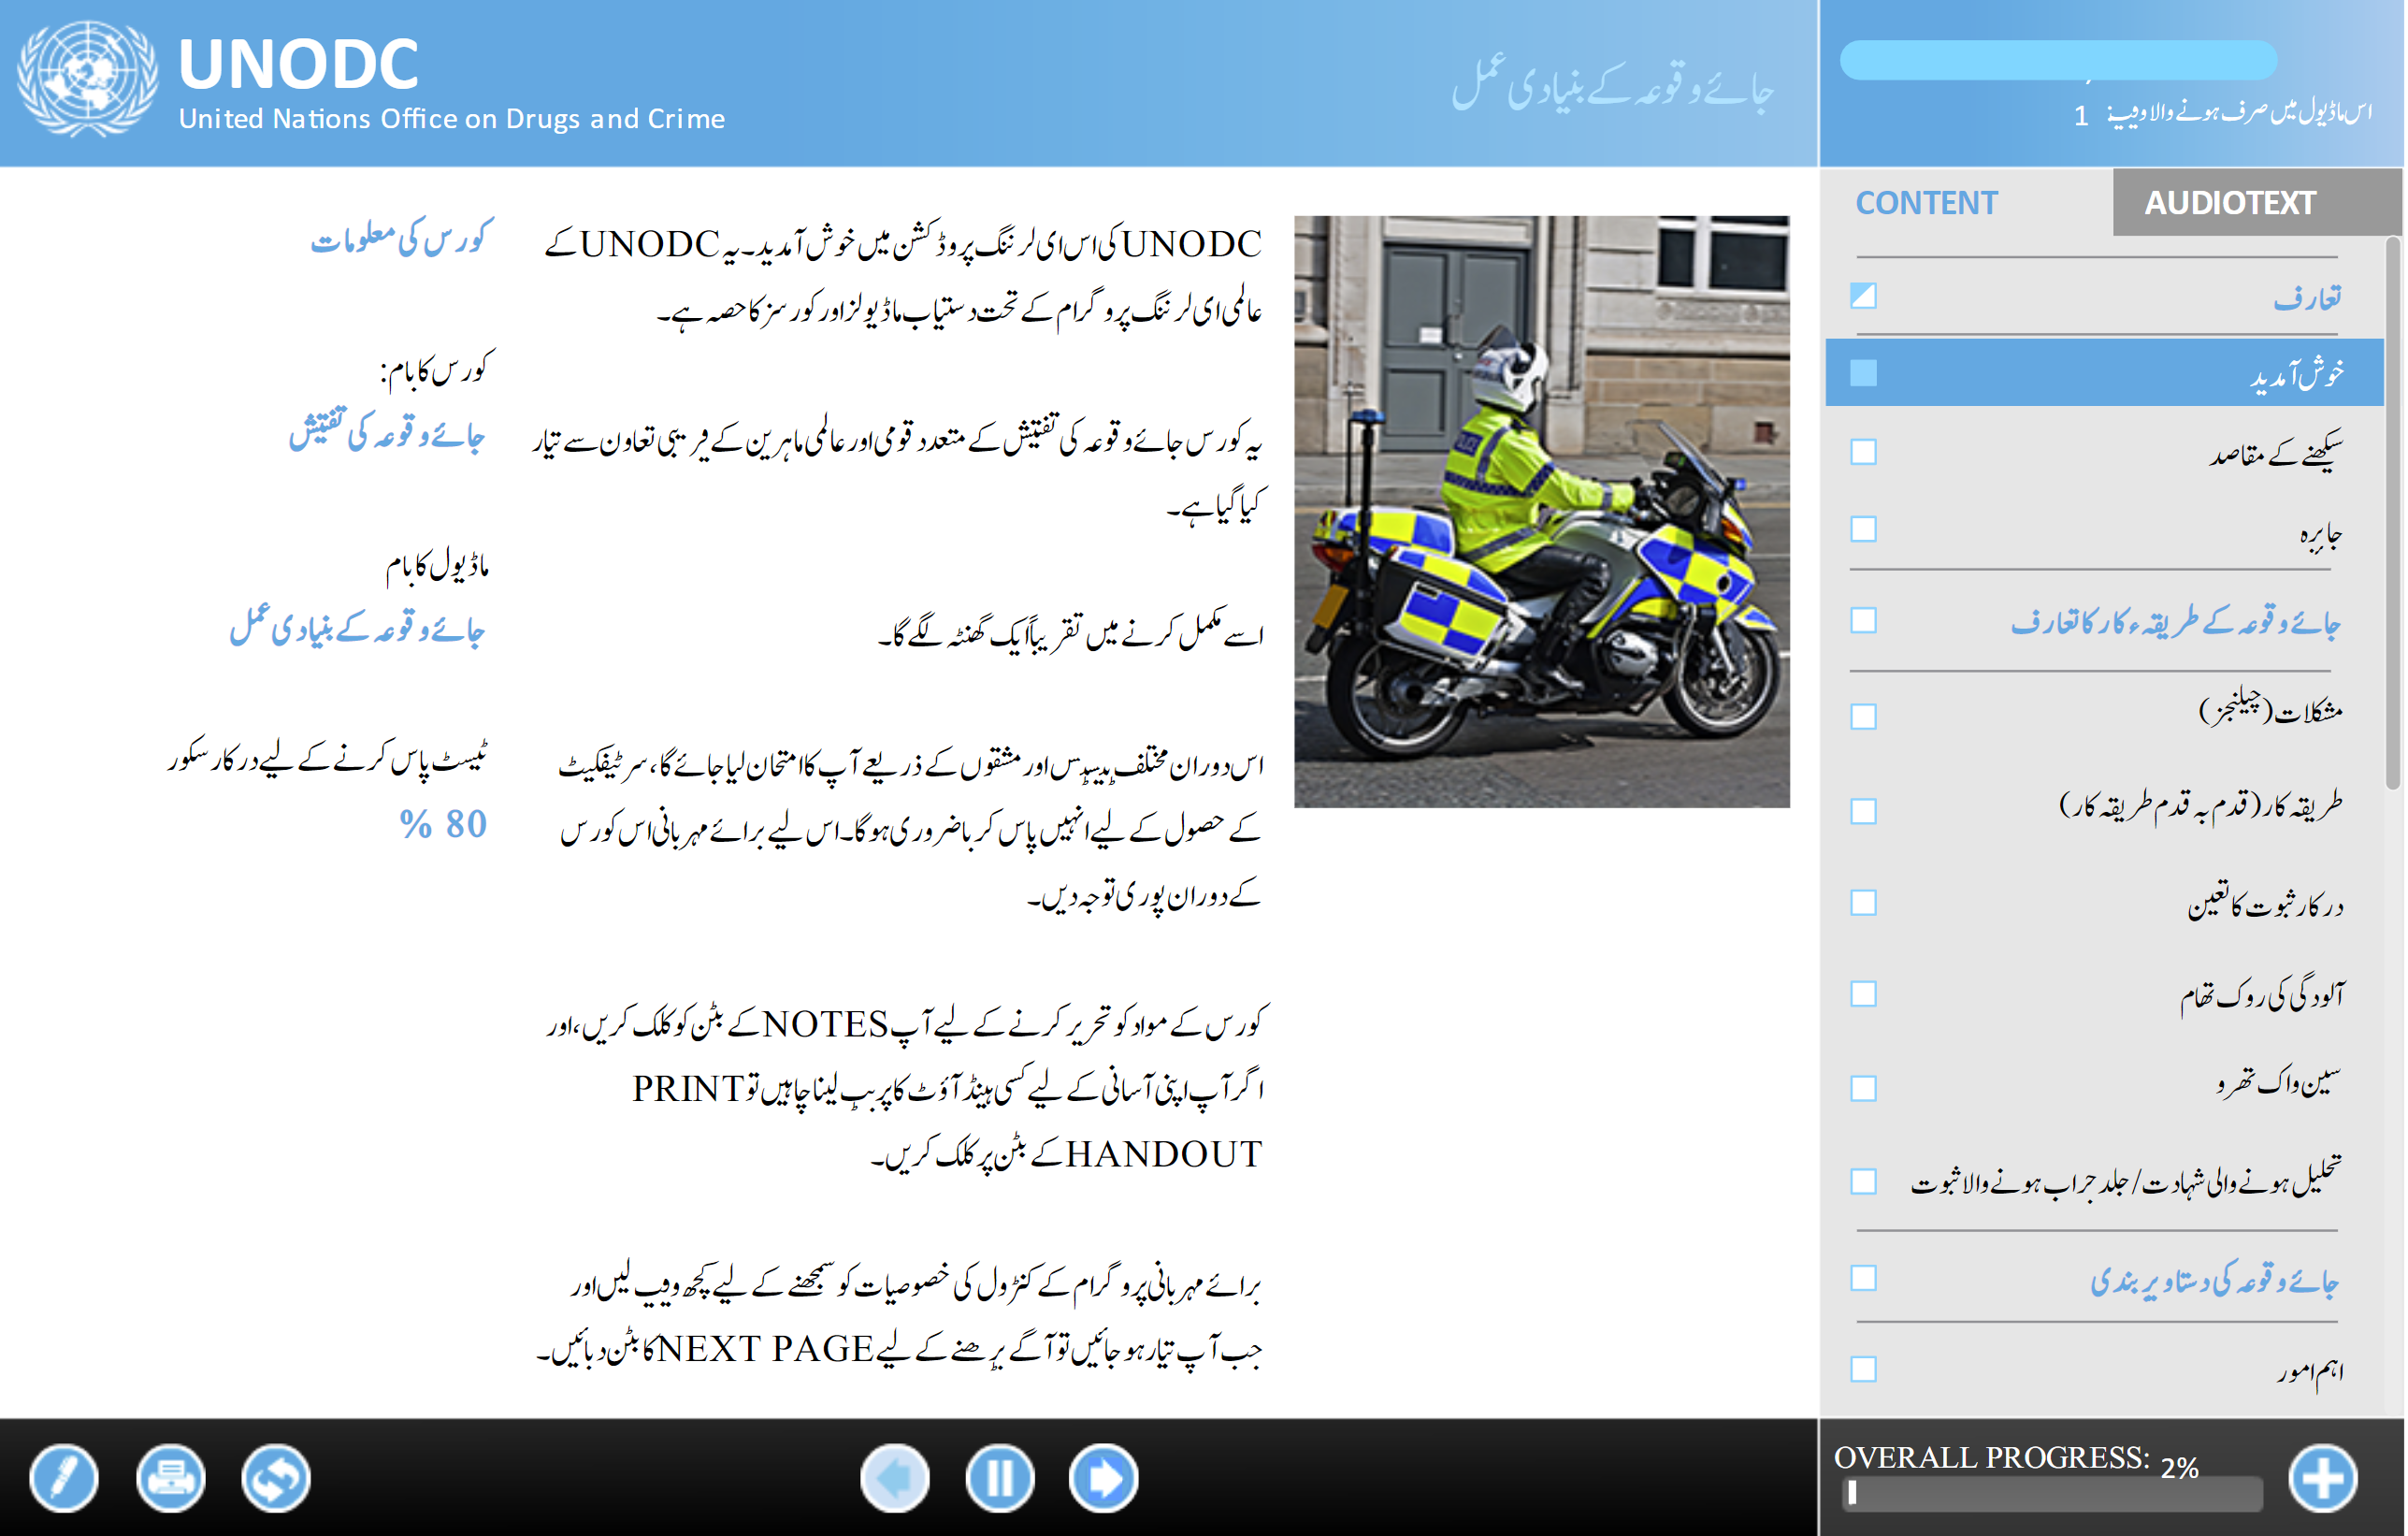This screenshot has width=2408, height=1536.
Task: Click the replay refresh arrows icon
Action: tap(276, 1477)
